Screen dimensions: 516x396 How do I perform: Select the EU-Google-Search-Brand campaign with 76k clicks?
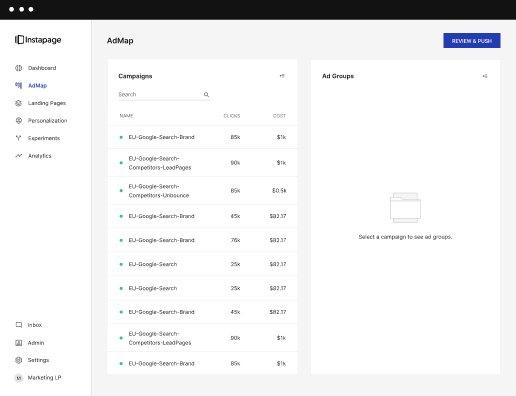pyautogui.click(x=202, y=240)
